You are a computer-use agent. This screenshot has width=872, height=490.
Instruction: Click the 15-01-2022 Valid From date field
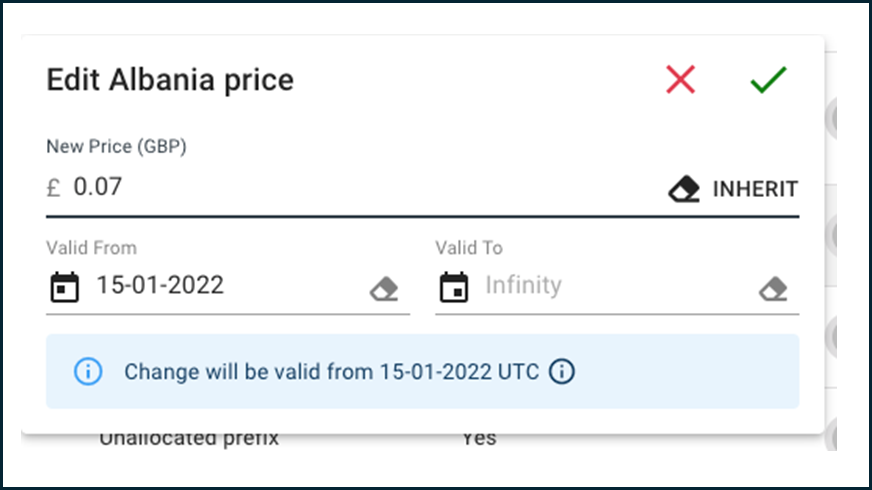(x=228, y=285)
